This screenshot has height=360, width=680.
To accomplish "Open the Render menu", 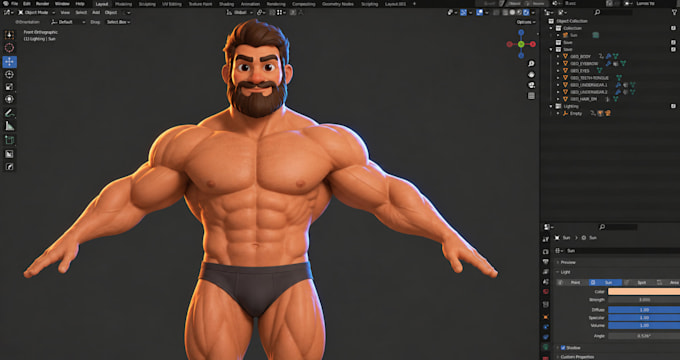I will click(42, 3).
